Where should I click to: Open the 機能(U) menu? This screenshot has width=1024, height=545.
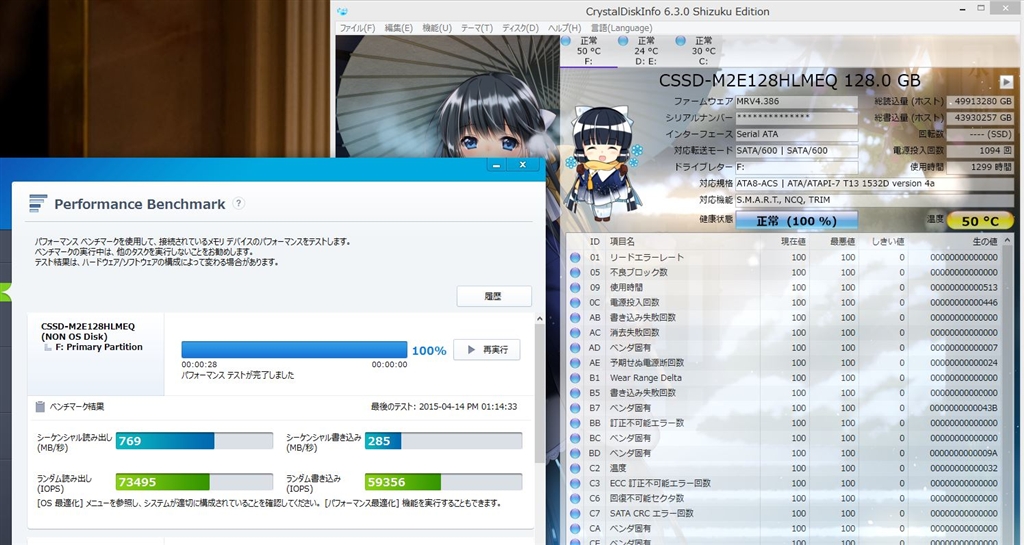tap(437, 28)
